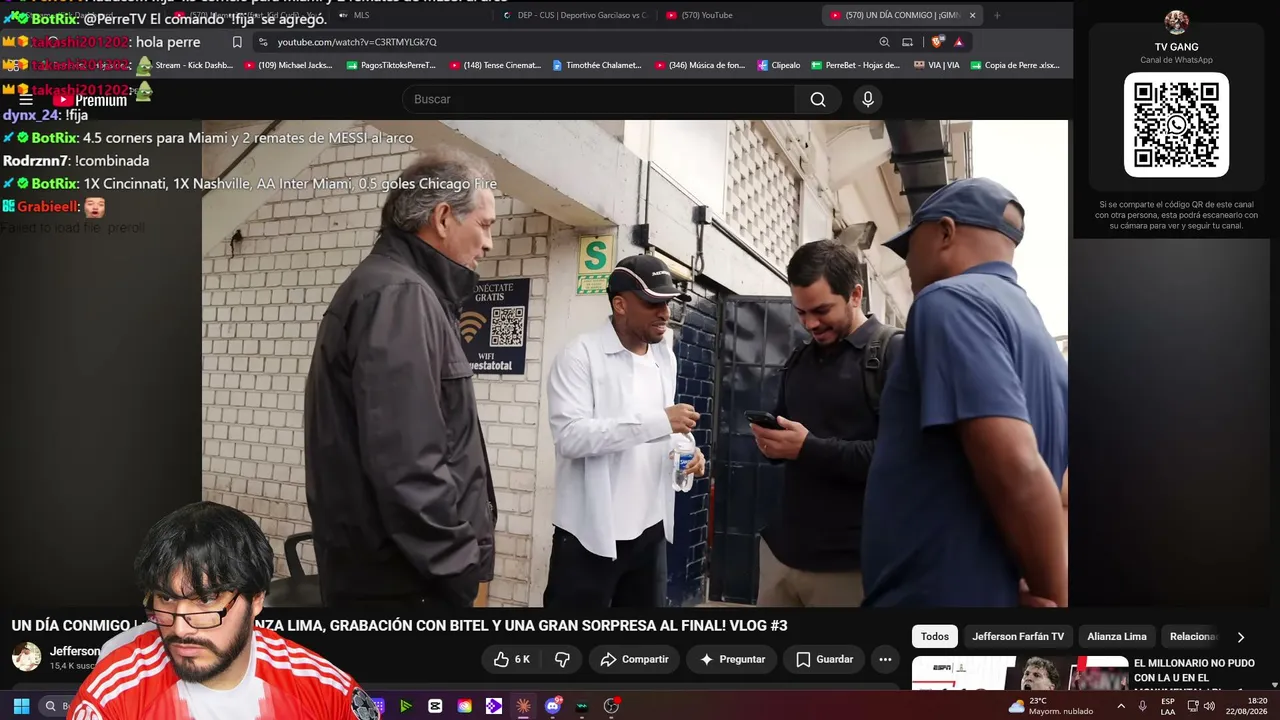Open a new browser tab
Viewport: 1280px width, 720px height.
pyautogui.click(x=997, y=15)
